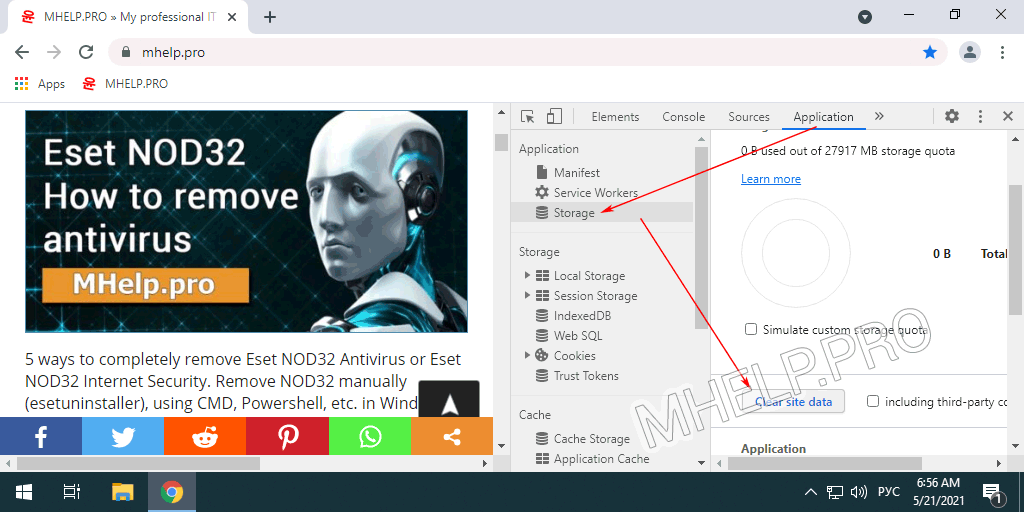The image size is (1024, 512).
Task: Select the inspect element picker icon
Action: [528, 116]
